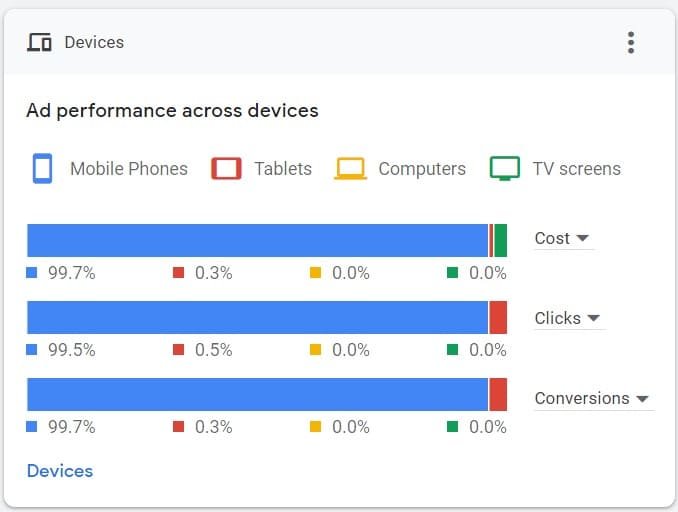Expand the Cost metric dropdown
Viewport: 678px width, 512px height.
coord(563,238)
